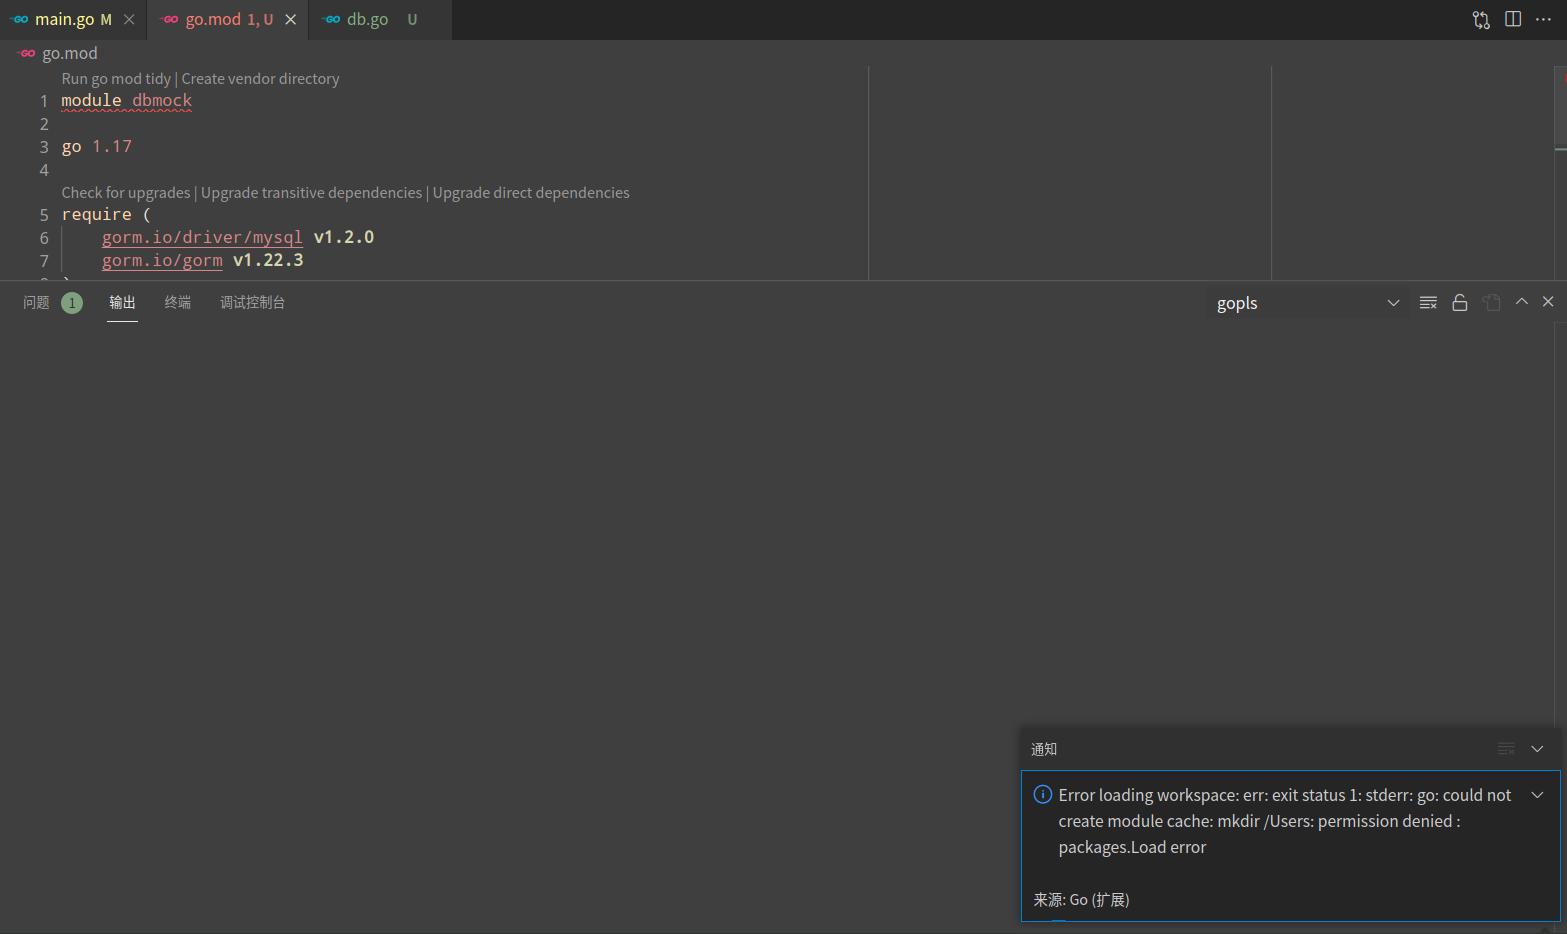Click Upgrade direct dependencies code lens
Image resolution: width=1567 pixels, height=934 pixels.
531,192
